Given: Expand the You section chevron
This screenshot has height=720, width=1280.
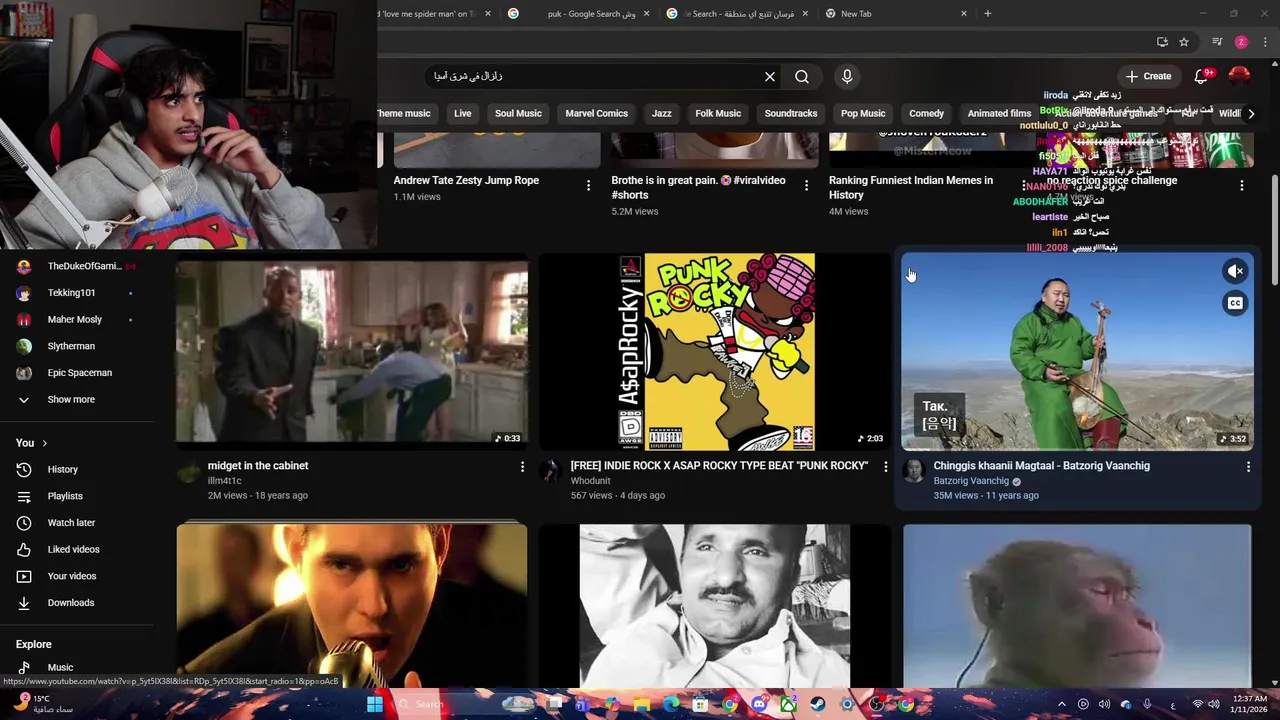Looking at the screenshot, I should (x=44, y=443).
